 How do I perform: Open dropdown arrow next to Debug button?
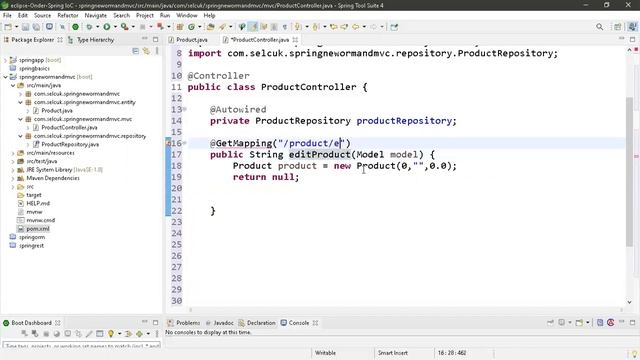coord(97,27)
